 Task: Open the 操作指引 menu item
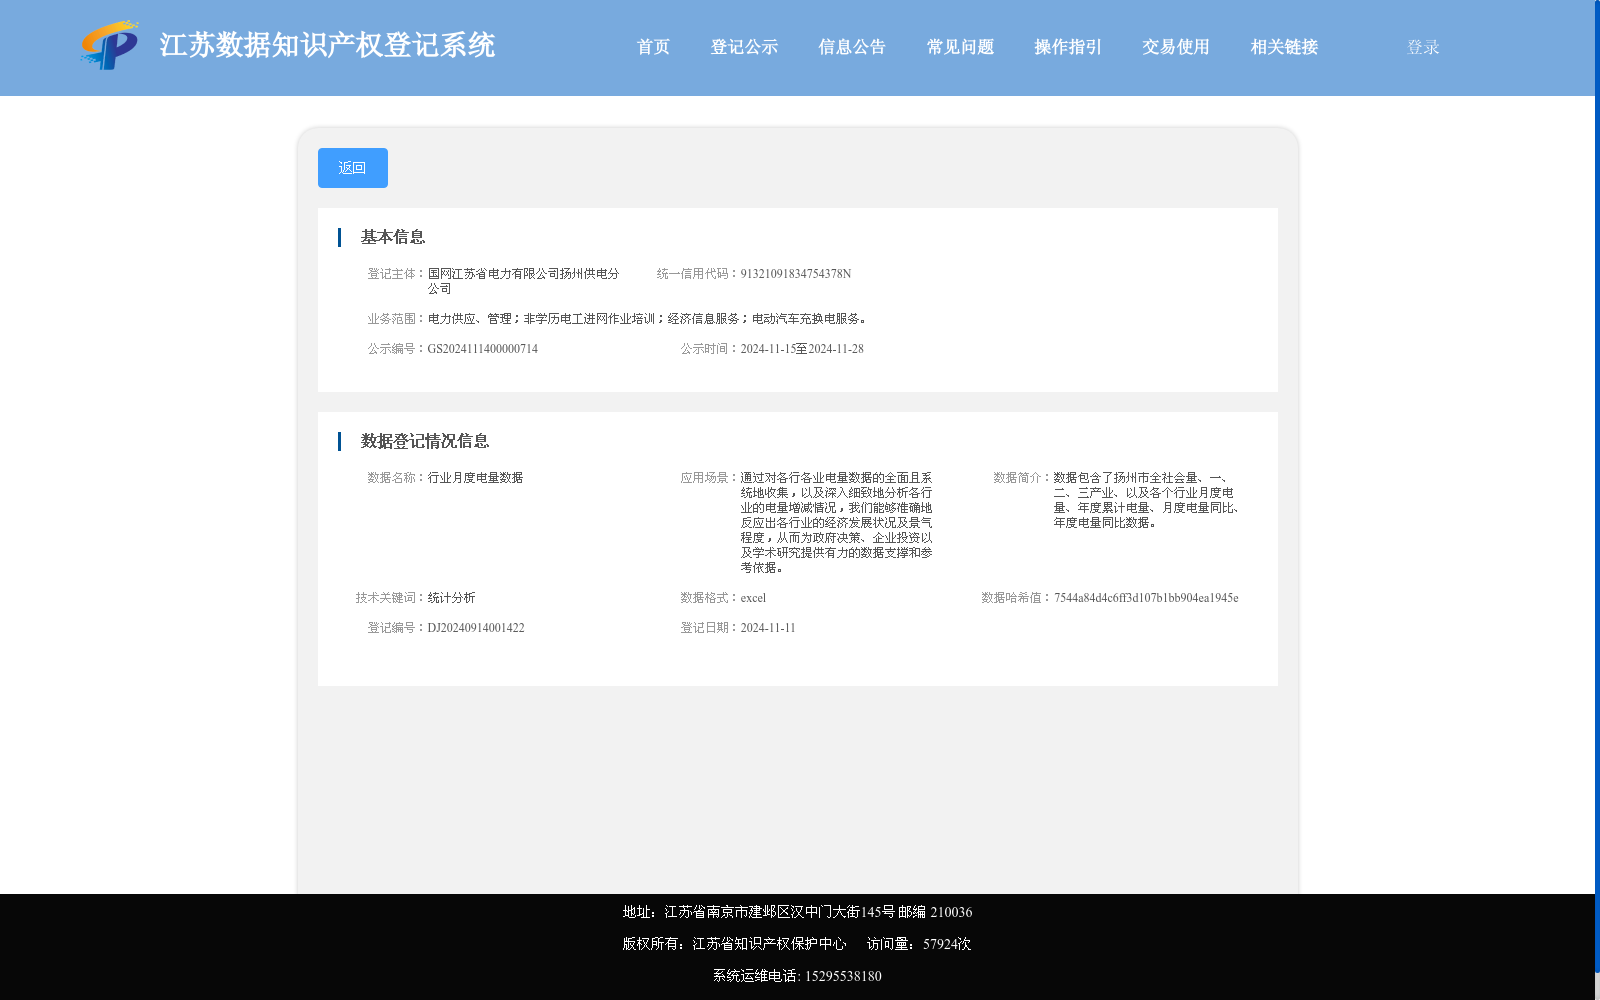pos(1068,47)
